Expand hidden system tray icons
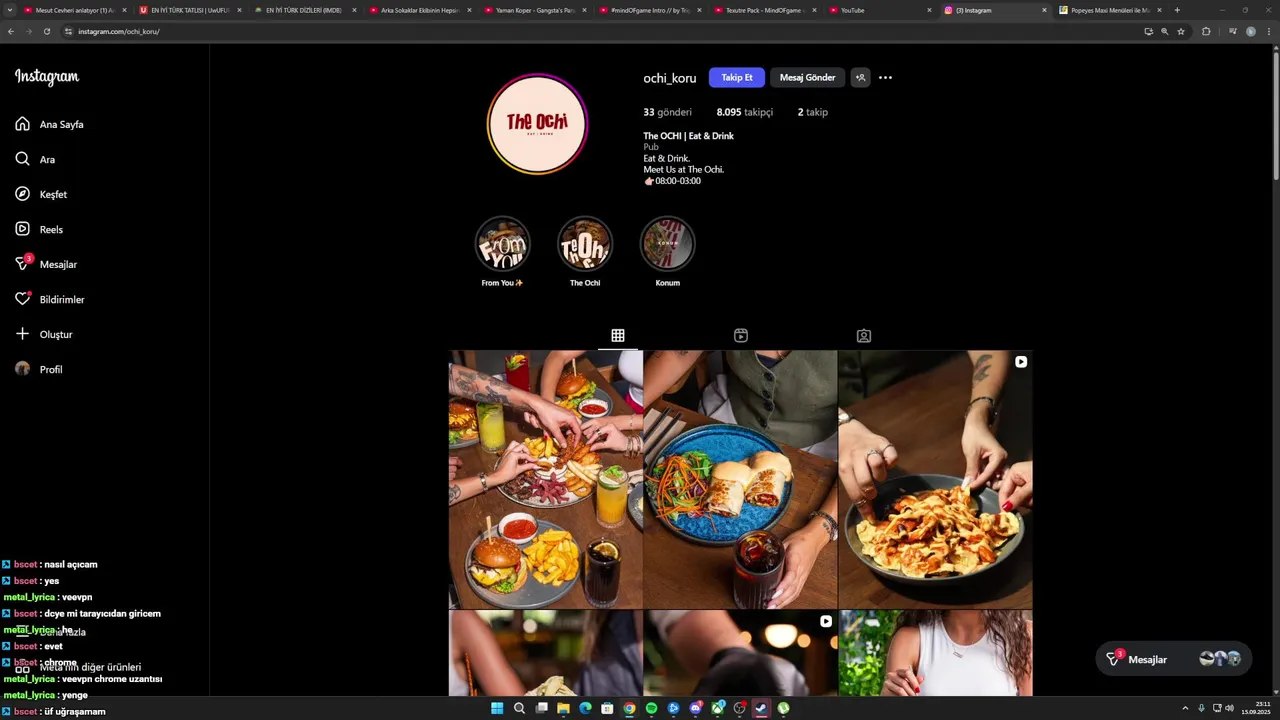Viewport: 1280px width, 720px height. tap(1185, 708)
